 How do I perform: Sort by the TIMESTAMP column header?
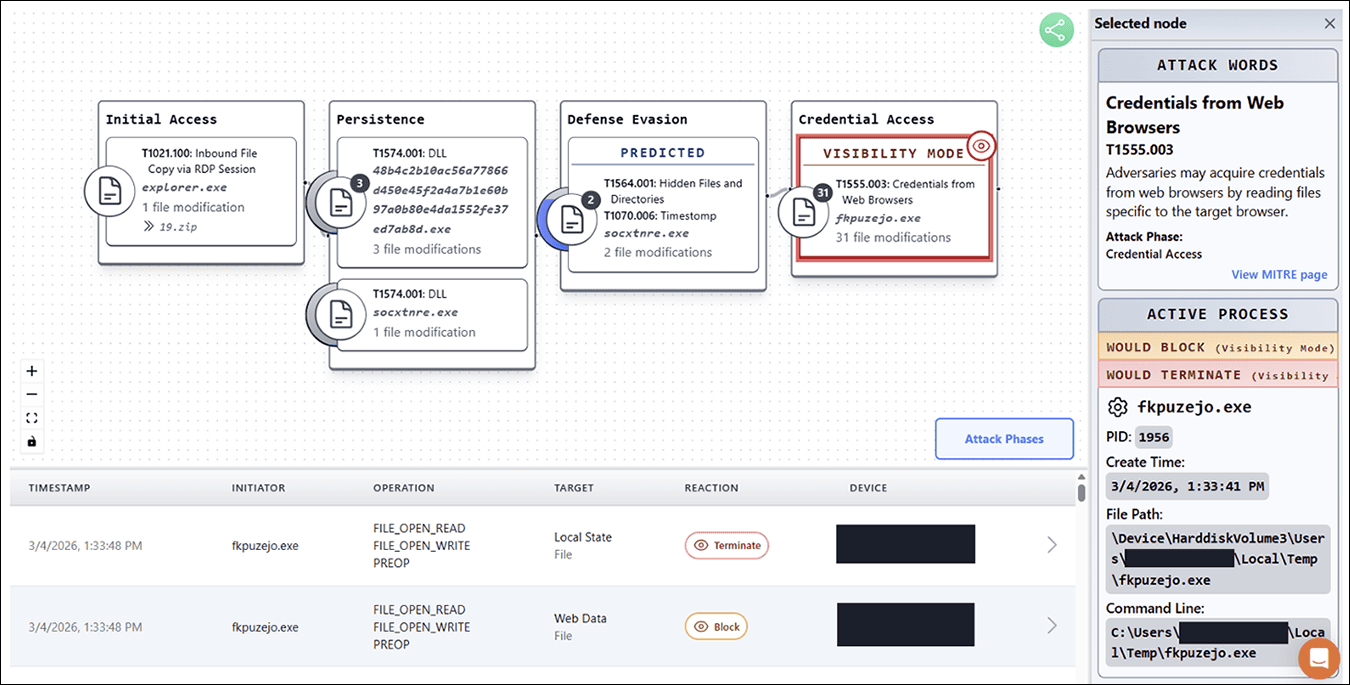pyautogui.click(x=59, y=488)
